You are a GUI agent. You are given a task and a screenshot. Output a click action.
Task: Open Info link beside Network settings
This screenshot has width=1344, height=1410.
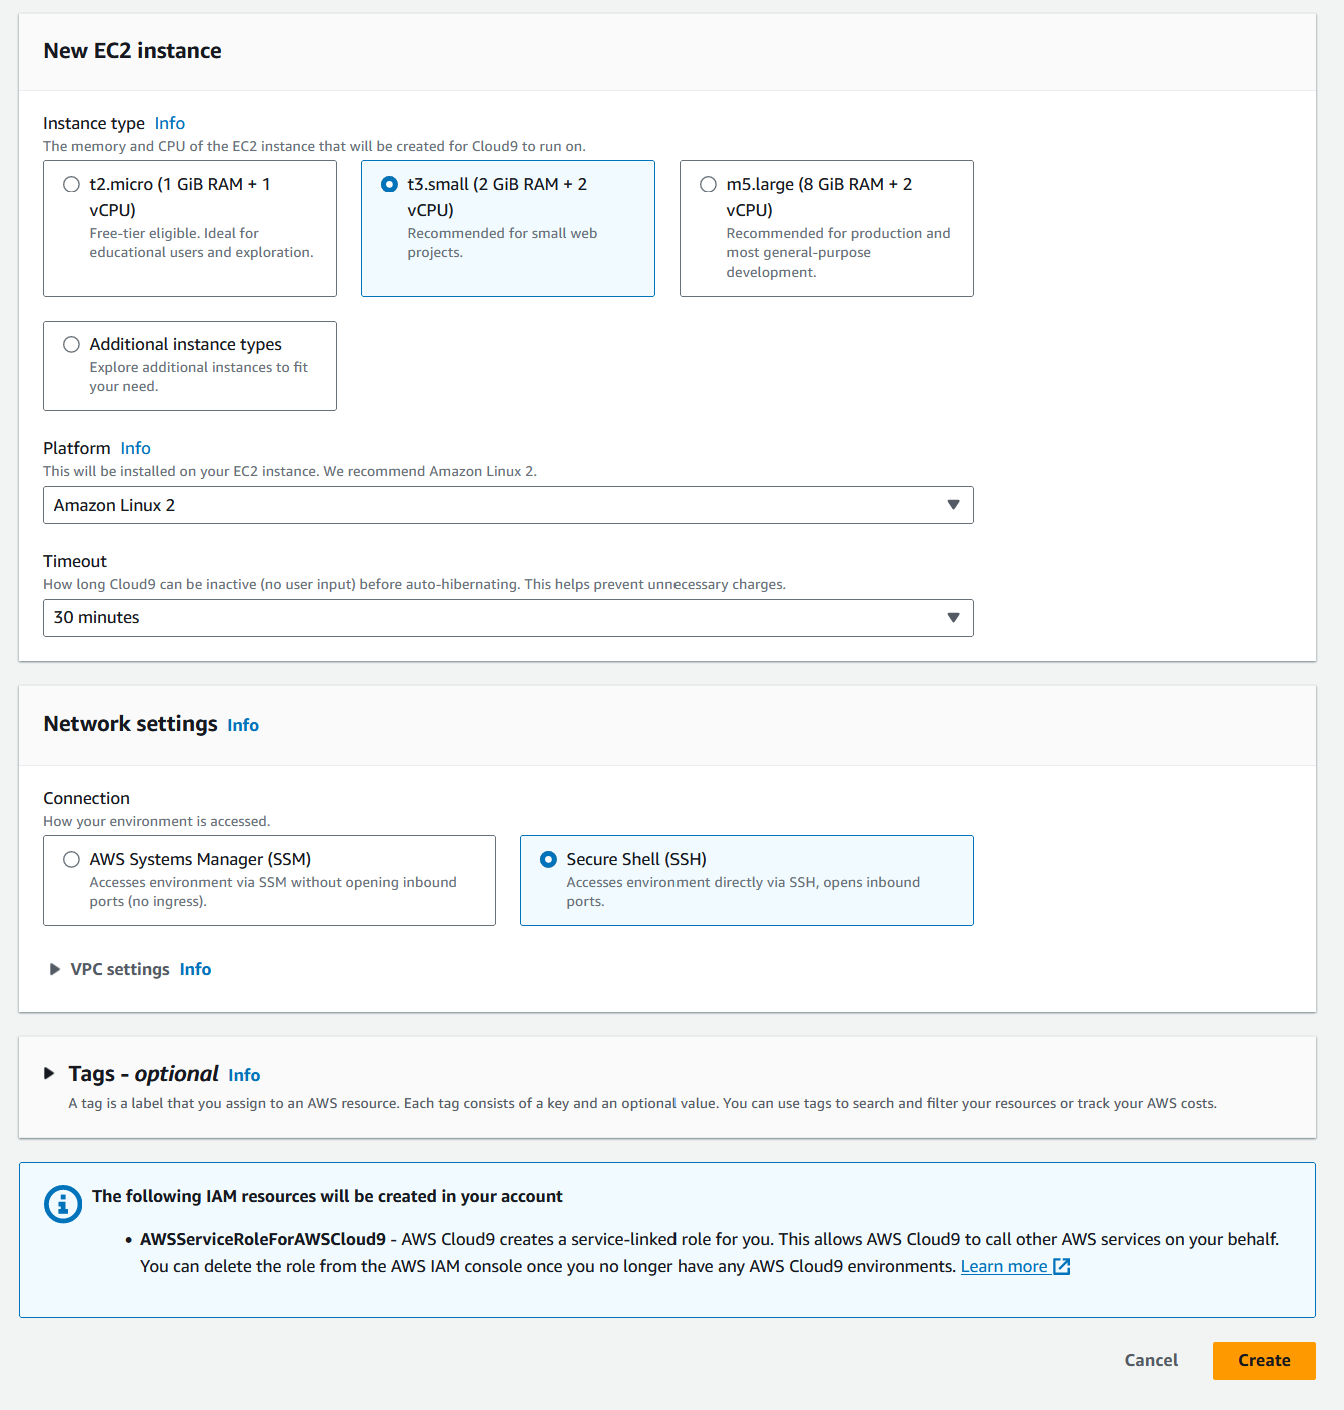(x=243, y=725)
